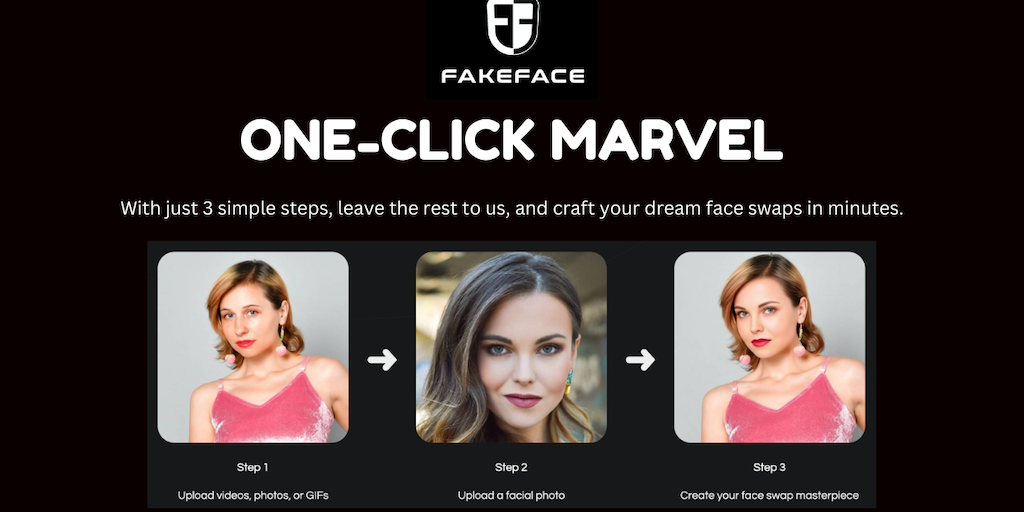1024x512 pixels.
Task: Click the FAKEFACE brand name text
Action: pos(513,76)
